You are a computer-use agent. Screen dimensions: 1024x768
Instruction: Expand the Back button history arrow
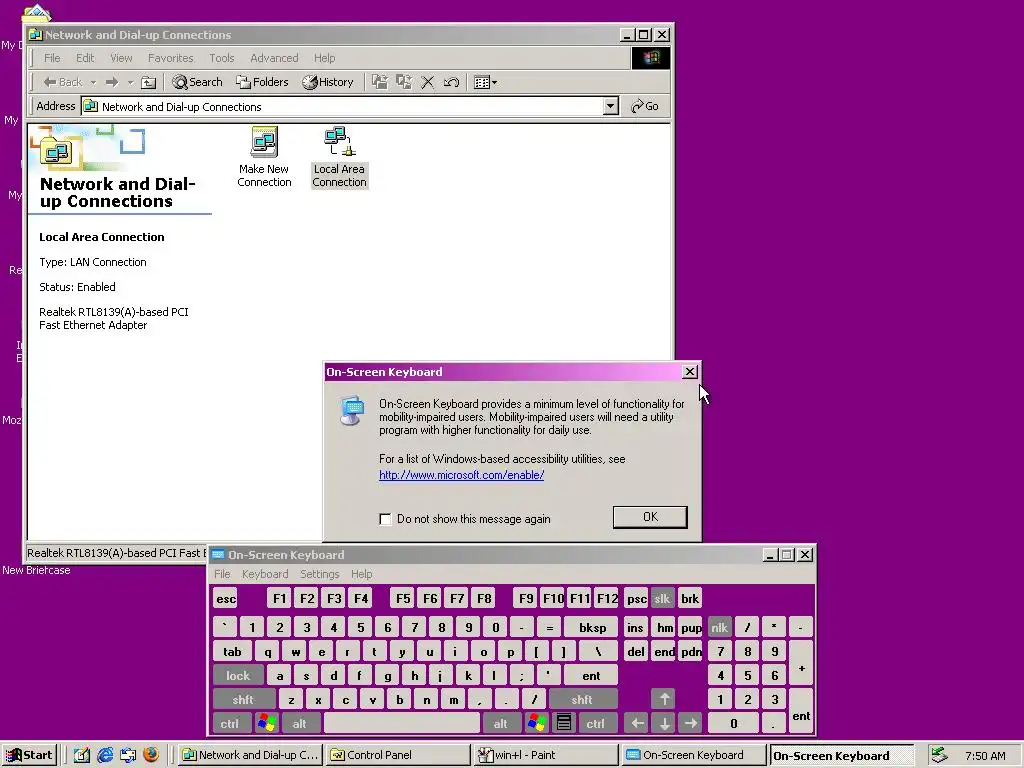pyautogui.click(x=93, y=82)
